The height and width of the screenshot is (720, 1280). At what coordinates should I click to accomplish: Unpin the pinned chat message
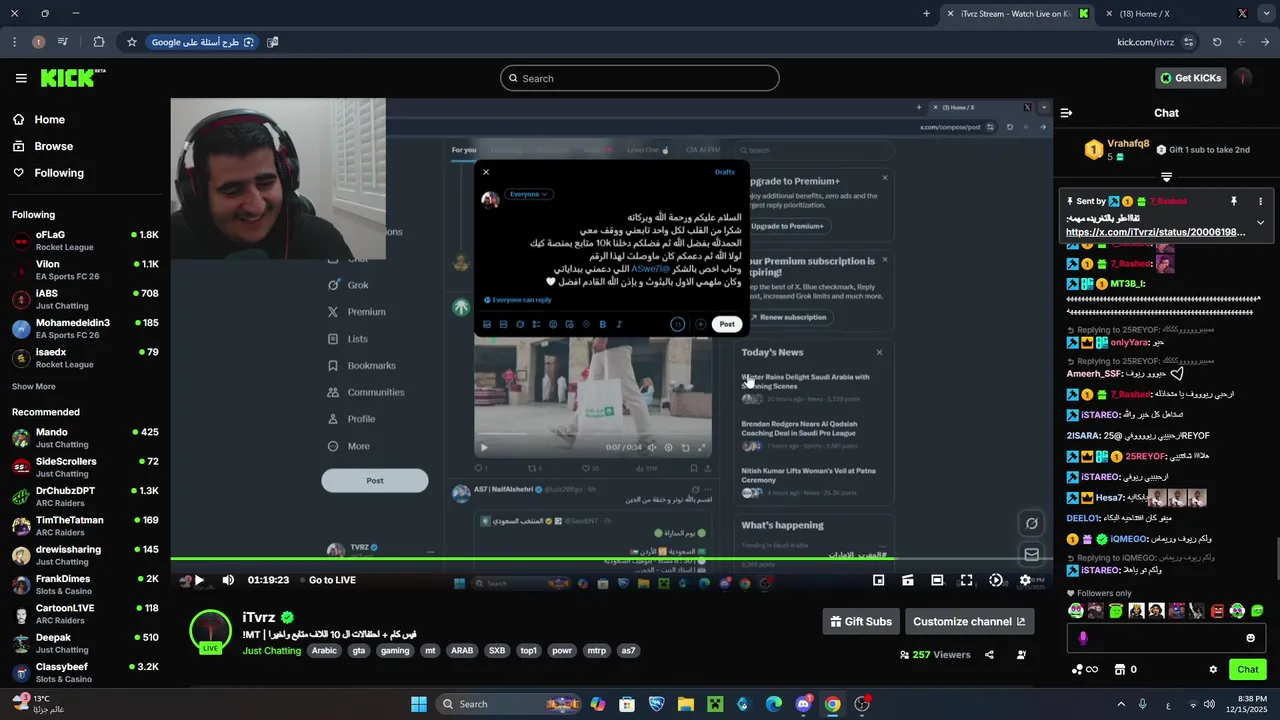coord(1234,201)
